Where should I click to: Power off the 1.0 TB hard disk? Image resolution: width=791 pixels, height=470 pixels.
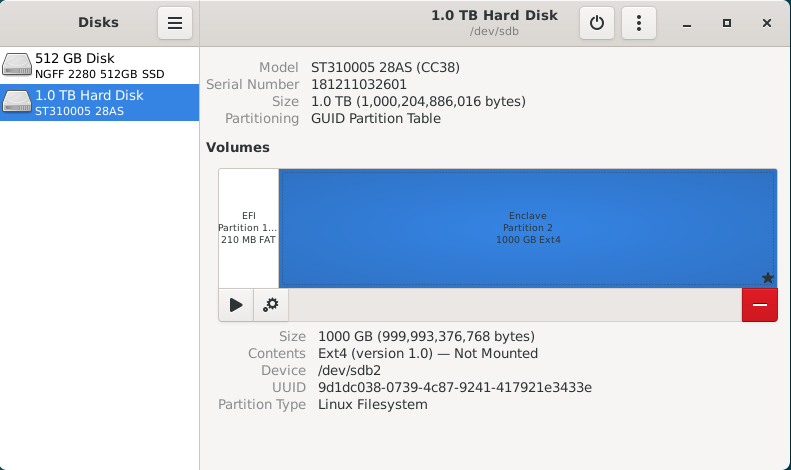tap(597, 23)
